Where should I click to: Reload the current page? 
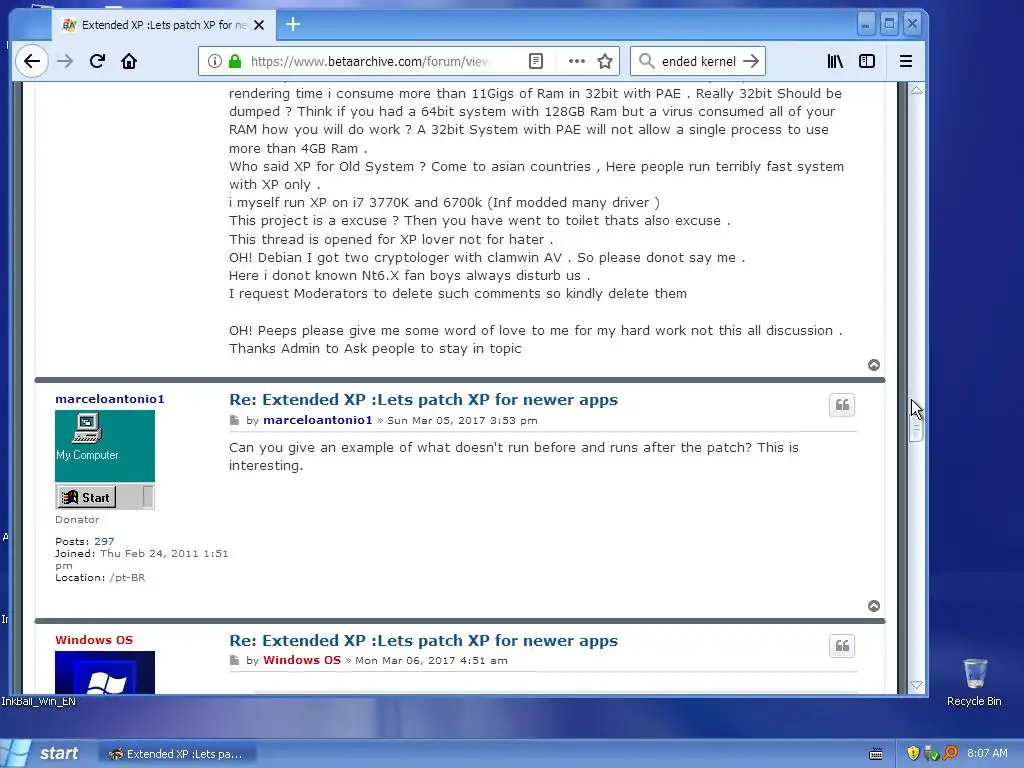click(x=97, y=61)
